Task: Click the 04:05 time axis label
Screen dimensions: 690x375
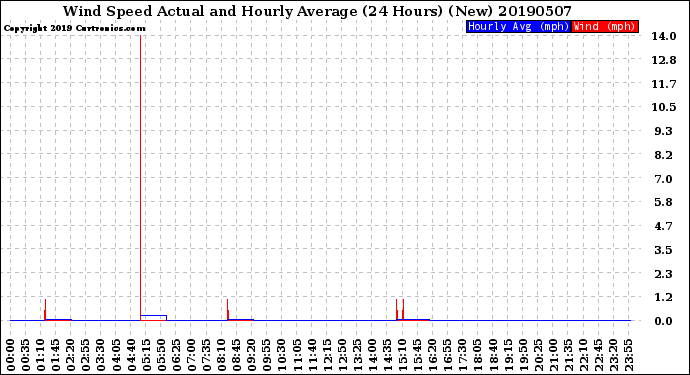Action: 116,355
